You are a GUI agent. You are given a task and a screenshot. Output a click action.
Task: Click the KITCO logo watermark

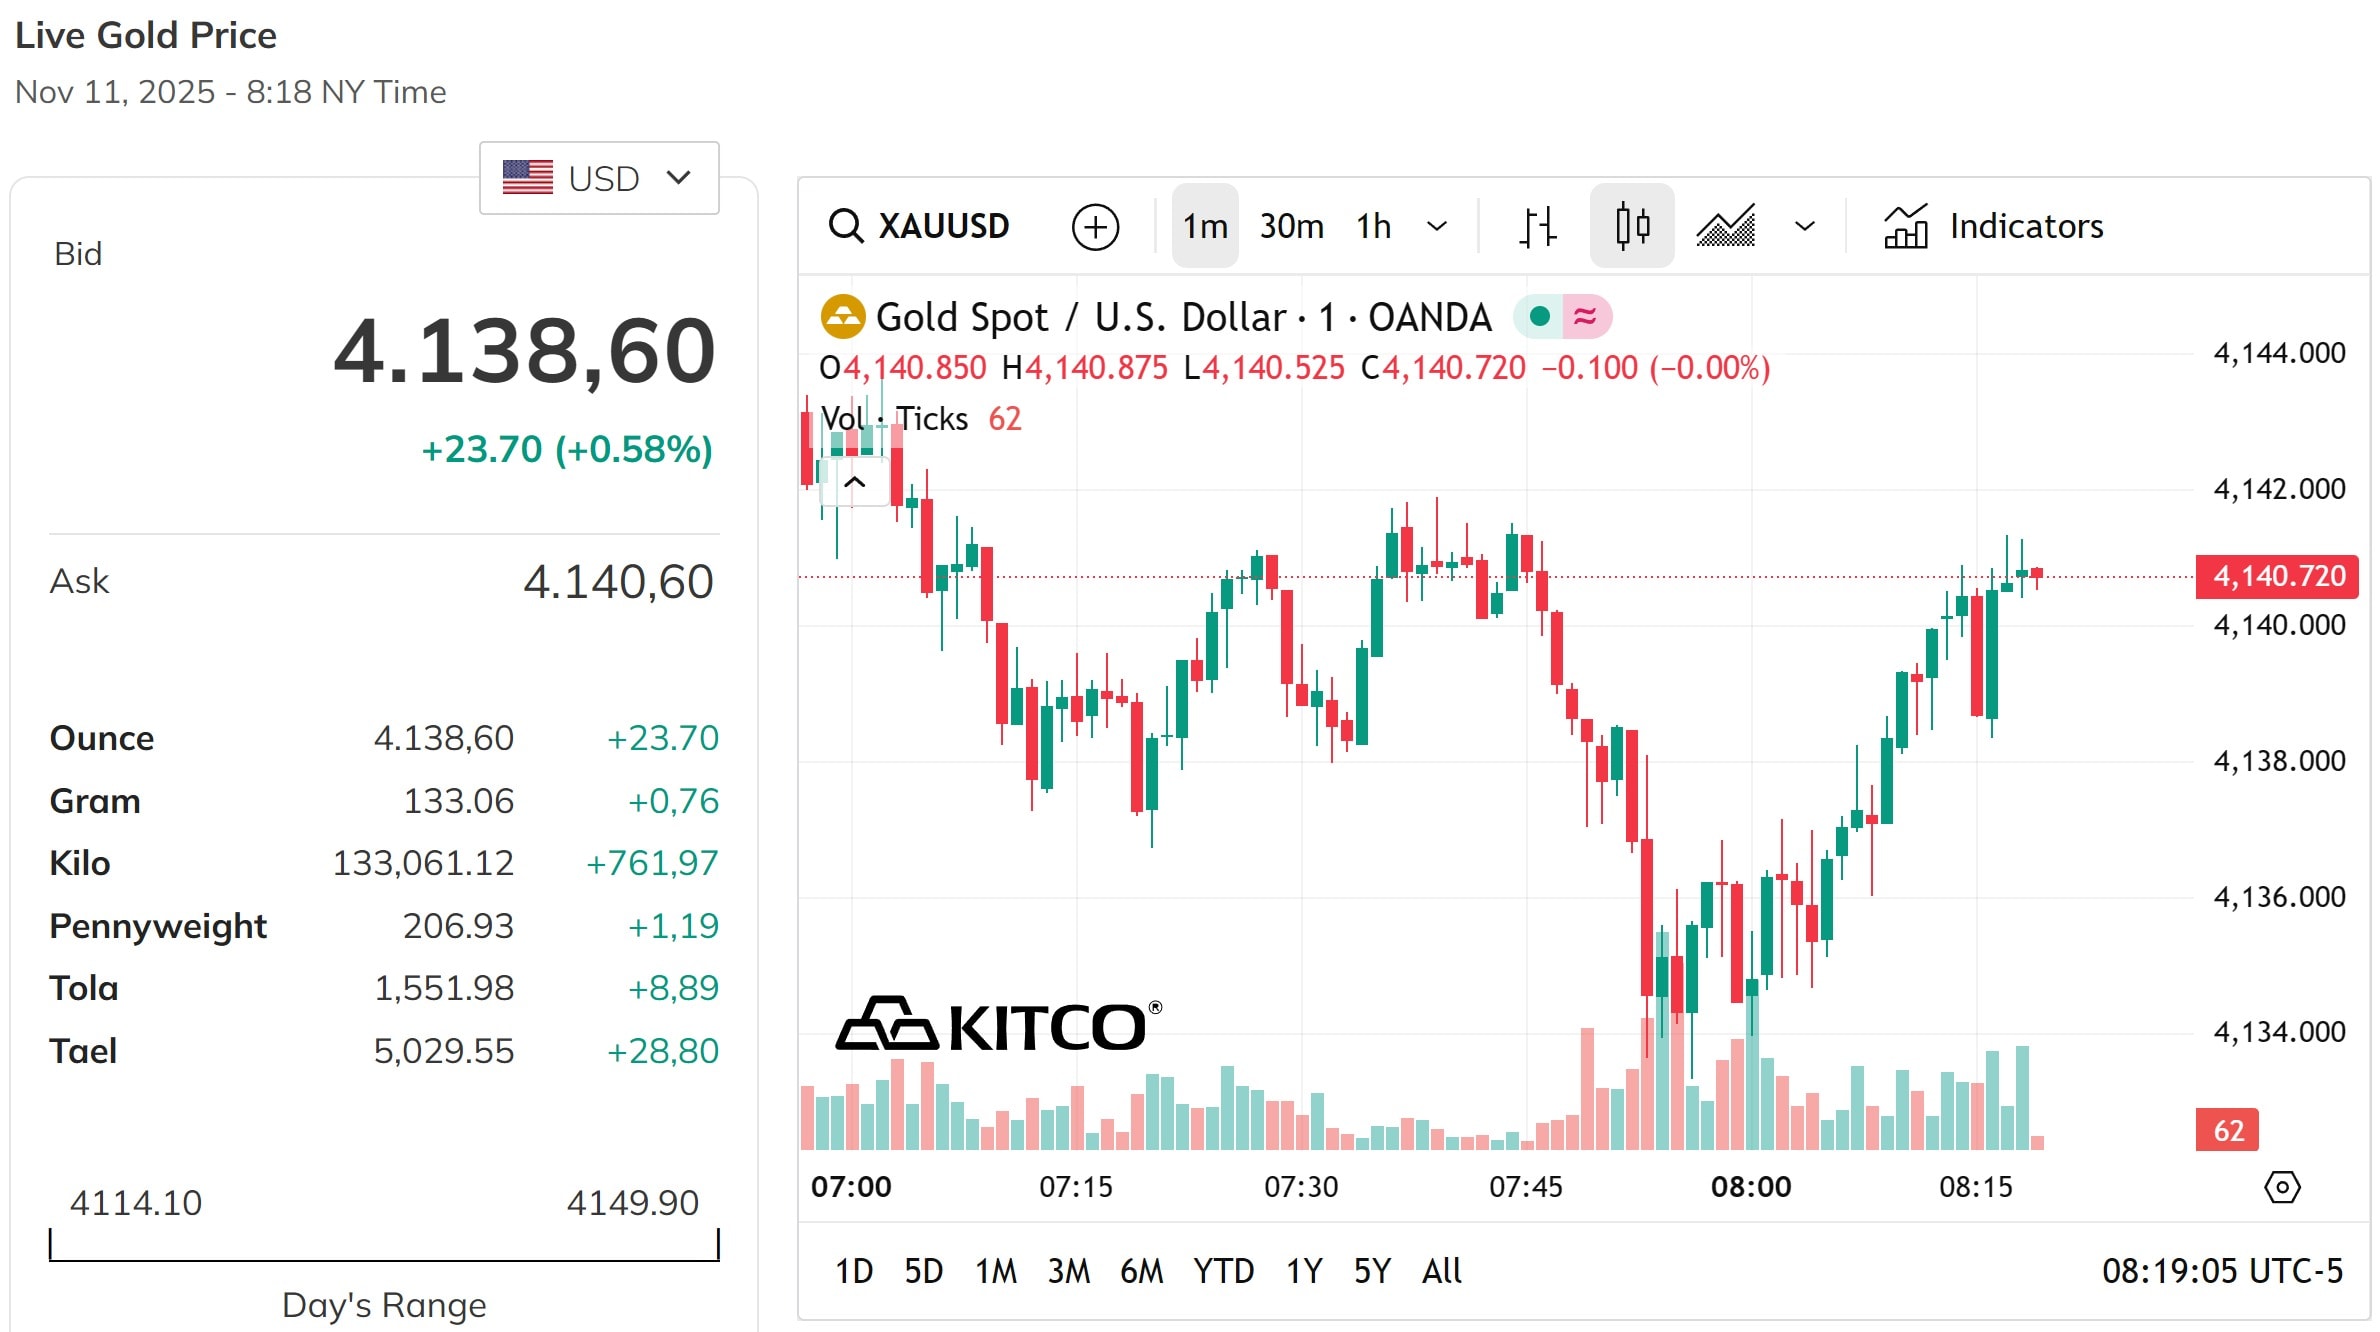point(1000,1024)
